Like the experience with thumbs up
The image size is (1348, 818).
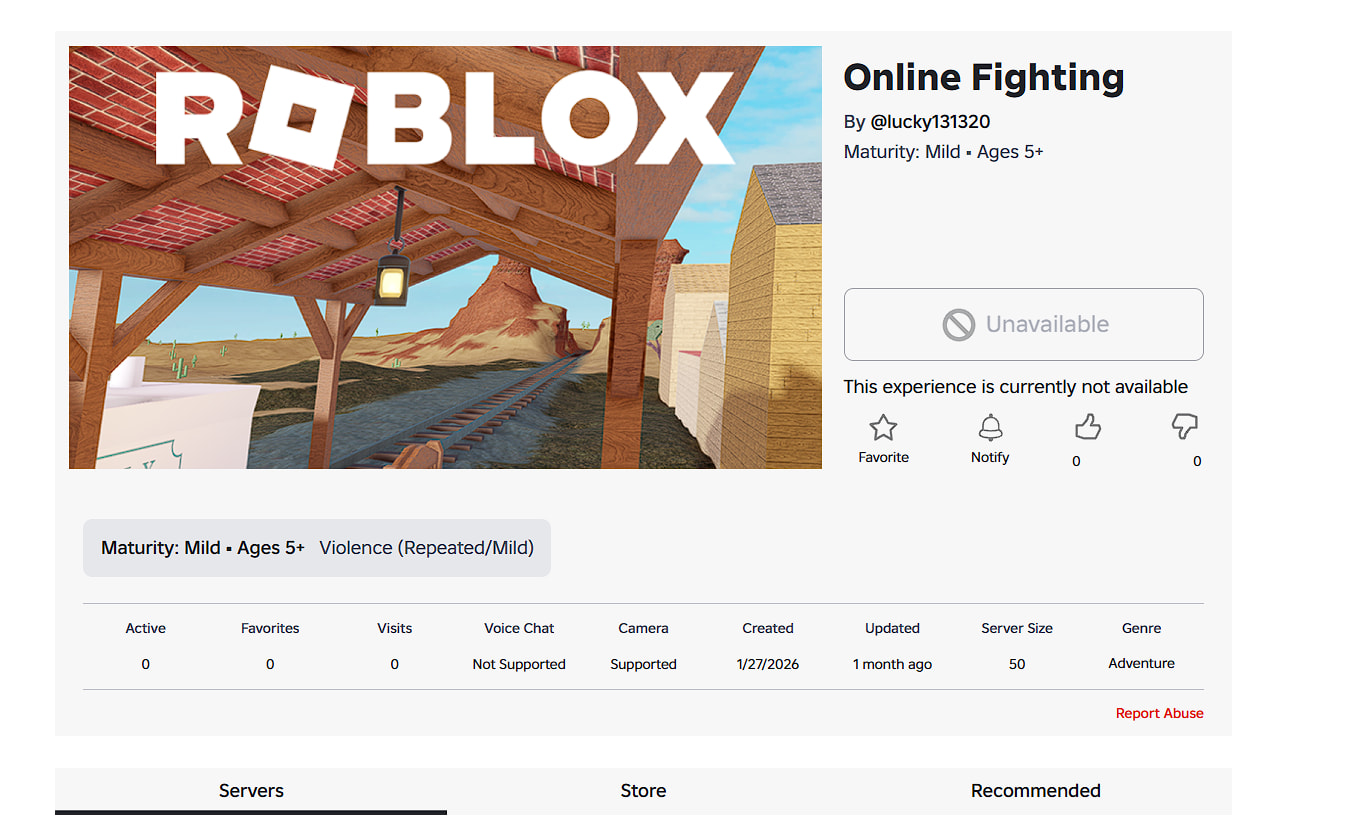tap(1087, 429)
